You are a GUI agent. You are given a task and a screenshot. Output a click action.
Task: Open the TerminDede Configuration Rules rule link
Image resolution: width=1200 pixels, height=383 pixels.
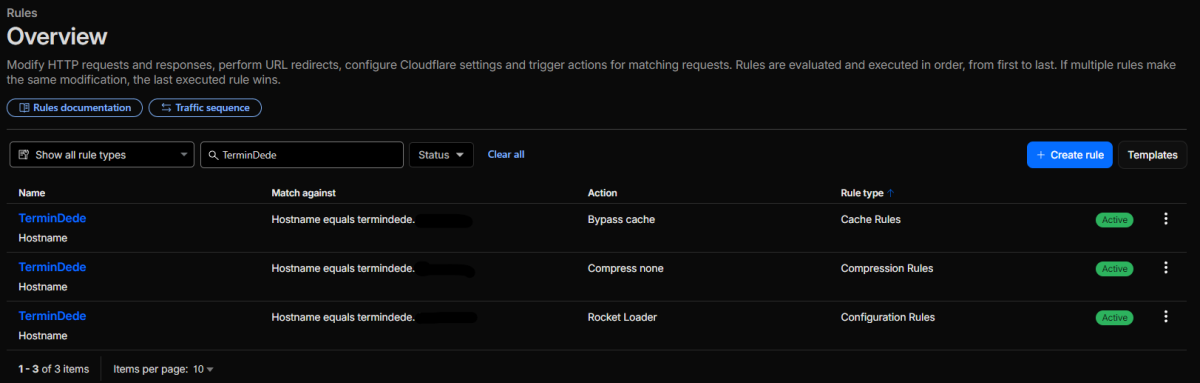[x=52, y=316]
